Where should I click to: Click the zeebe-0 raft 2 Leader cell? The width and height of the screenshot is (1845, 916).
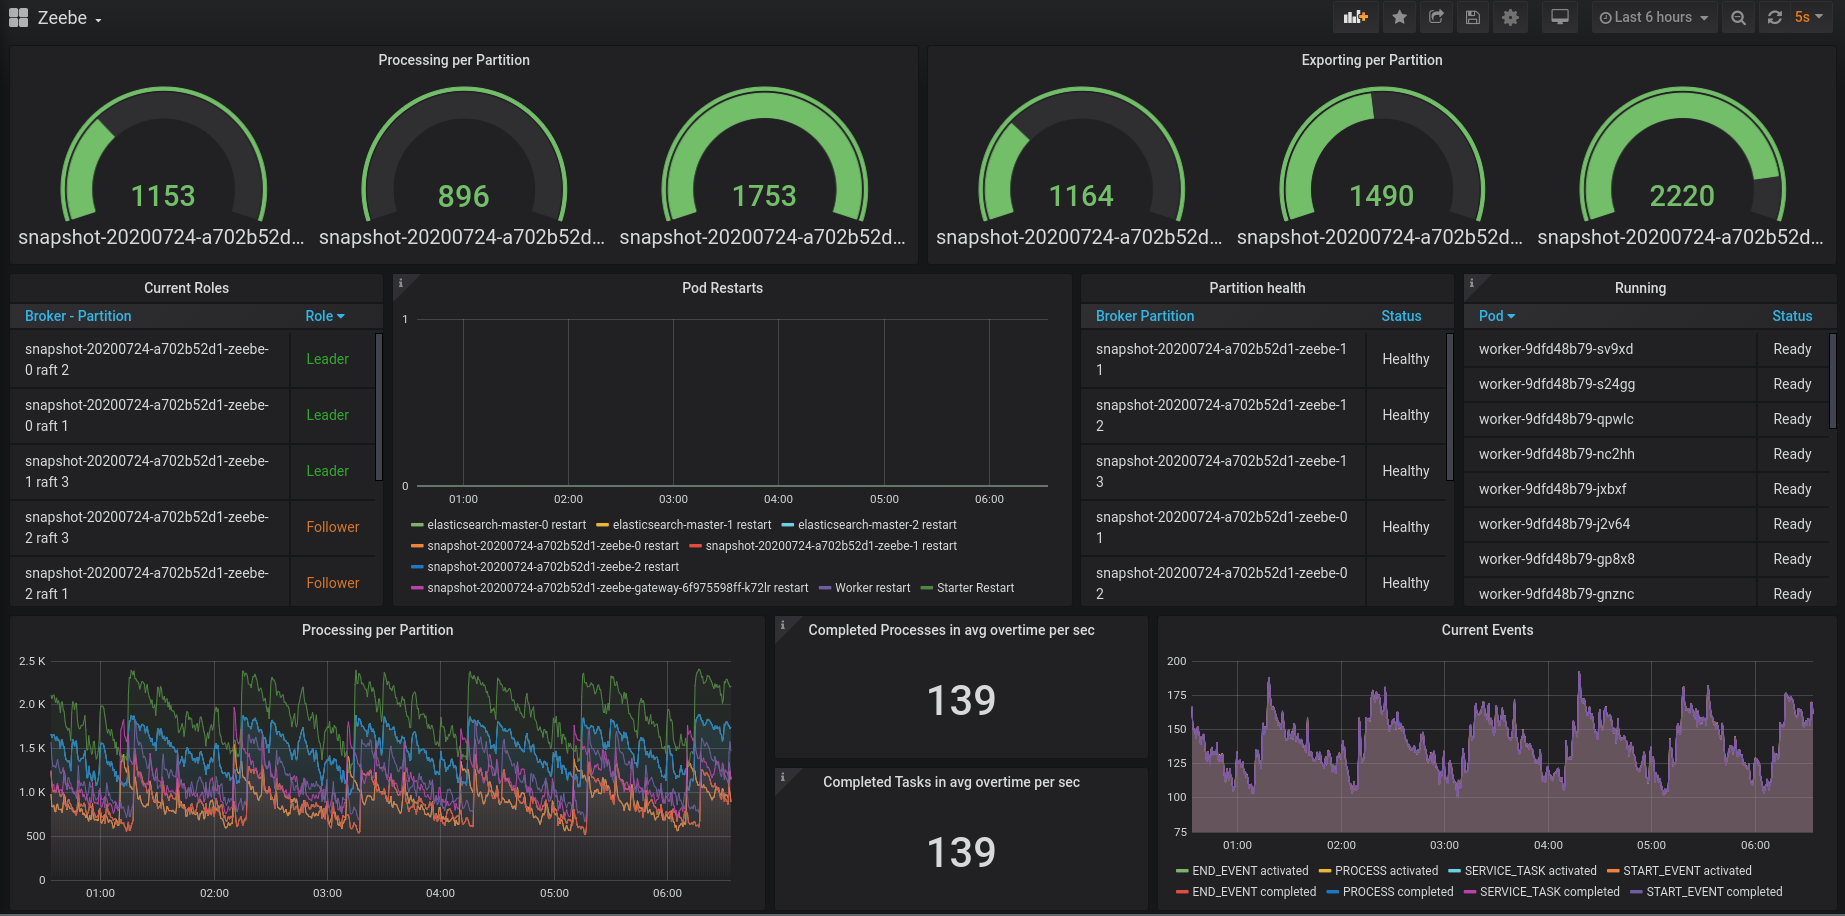[x=332, y=359]
